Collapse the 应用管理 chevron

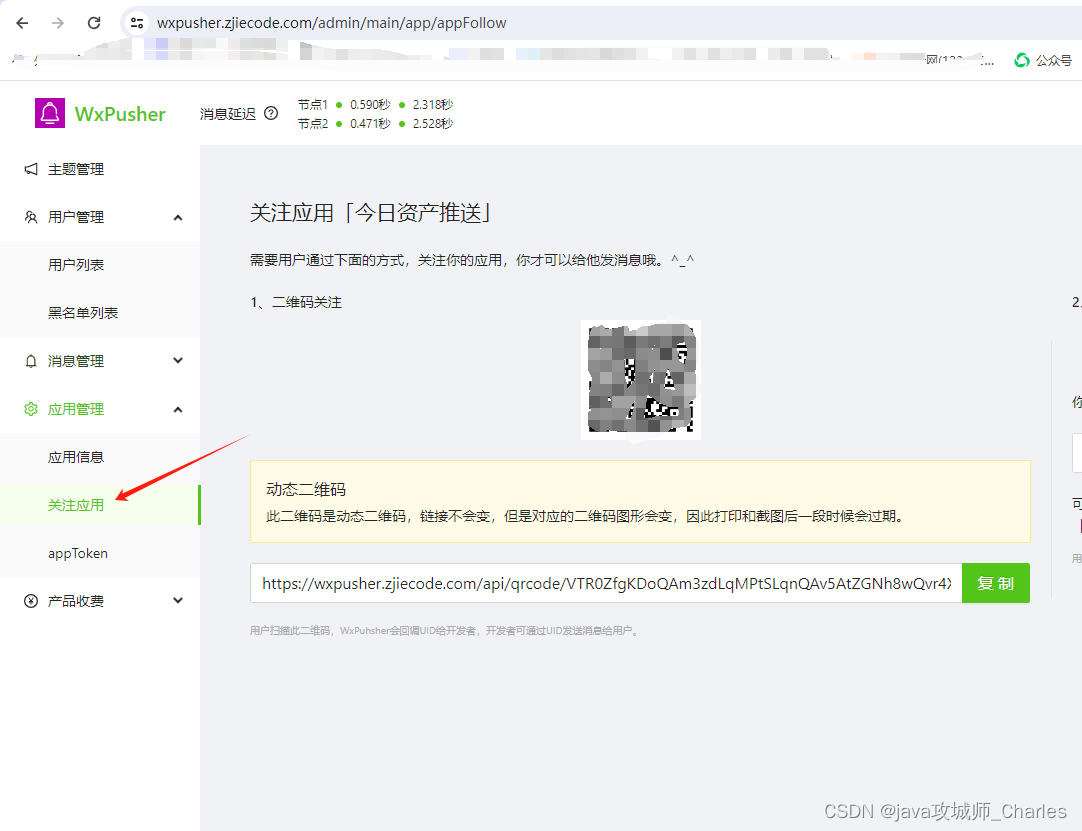(x=178, y=409)
